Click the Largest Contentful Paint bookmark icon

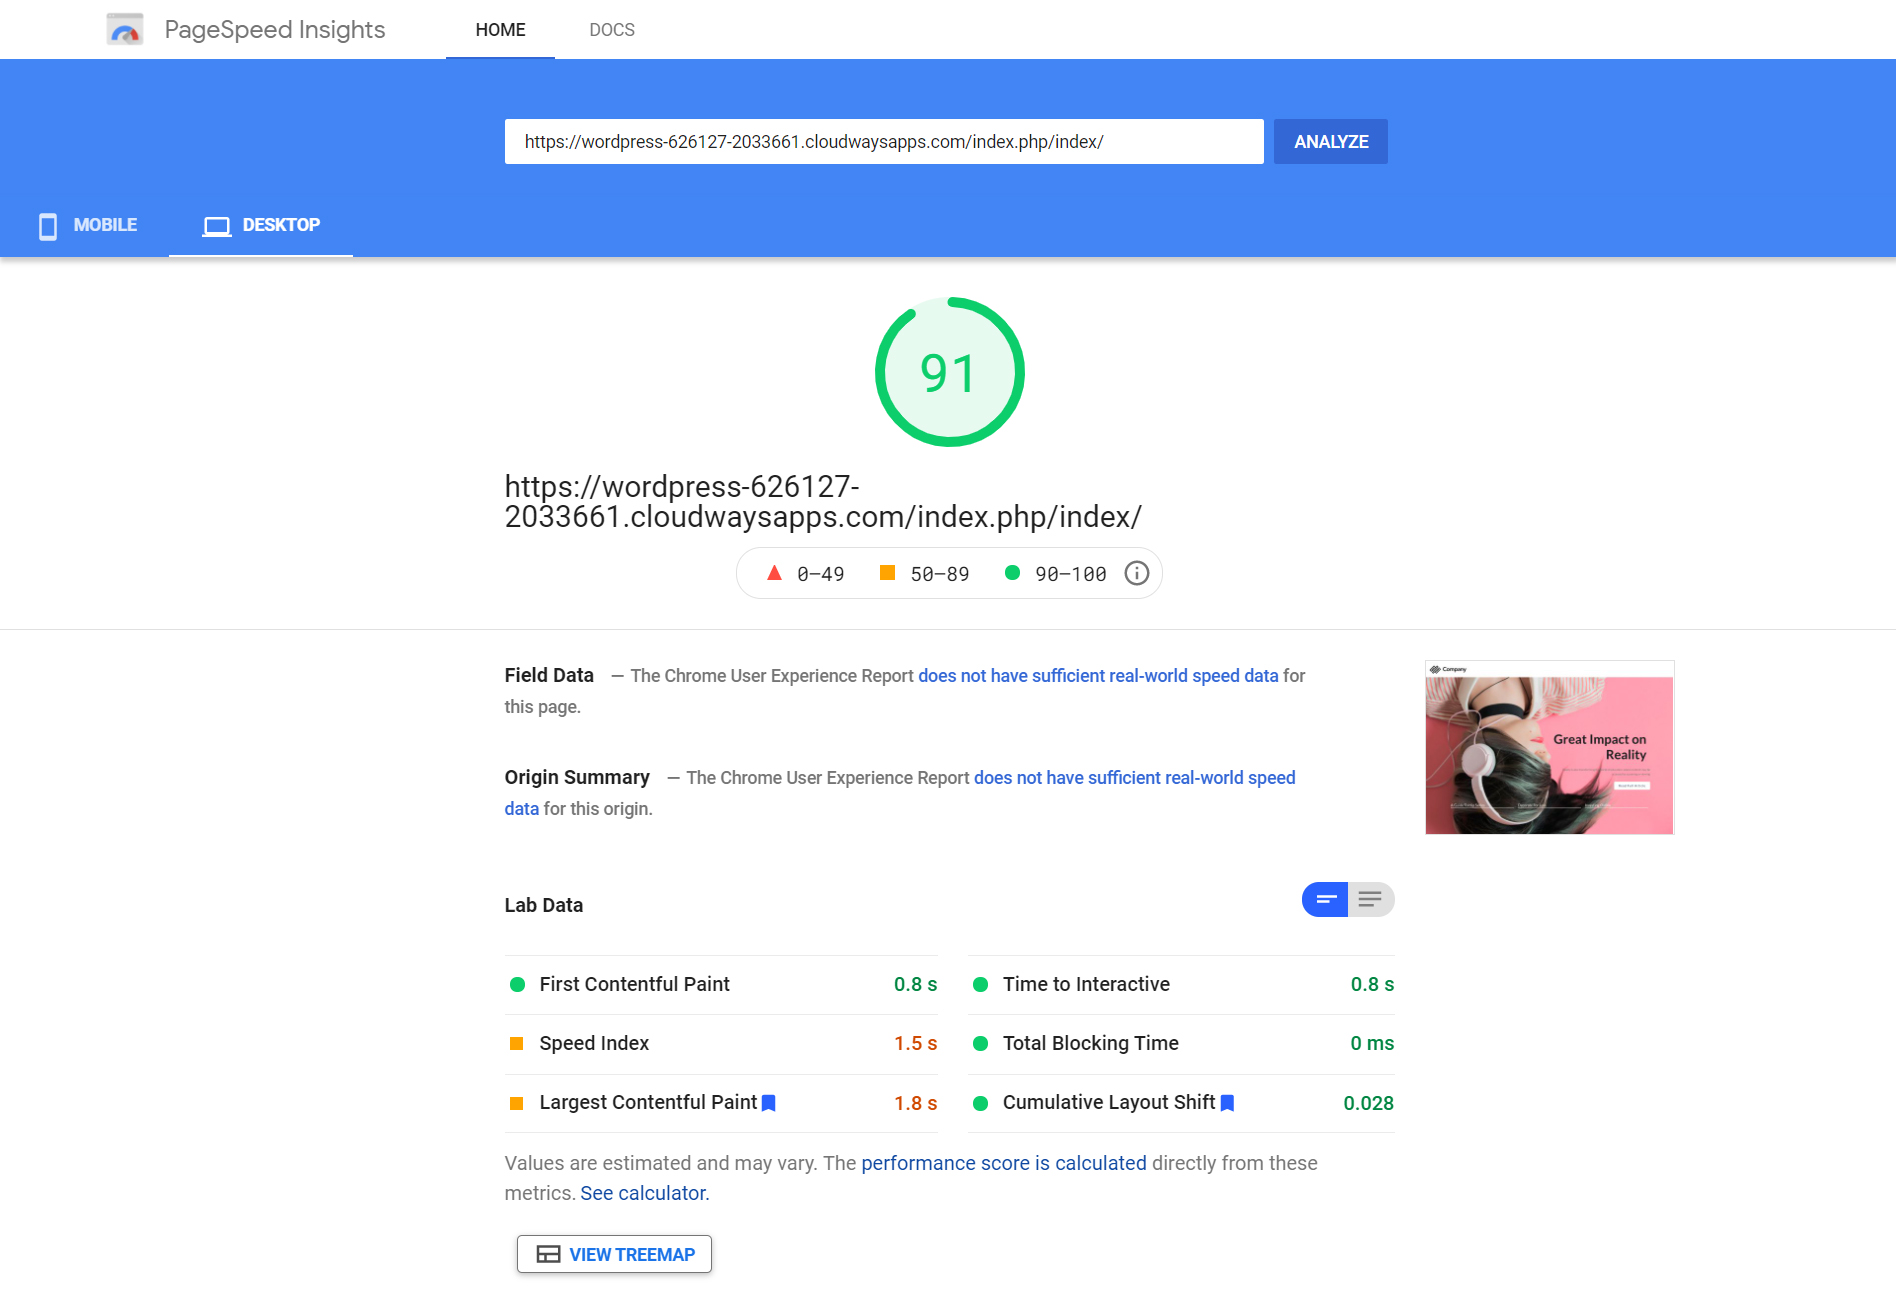pos(769,1102)
